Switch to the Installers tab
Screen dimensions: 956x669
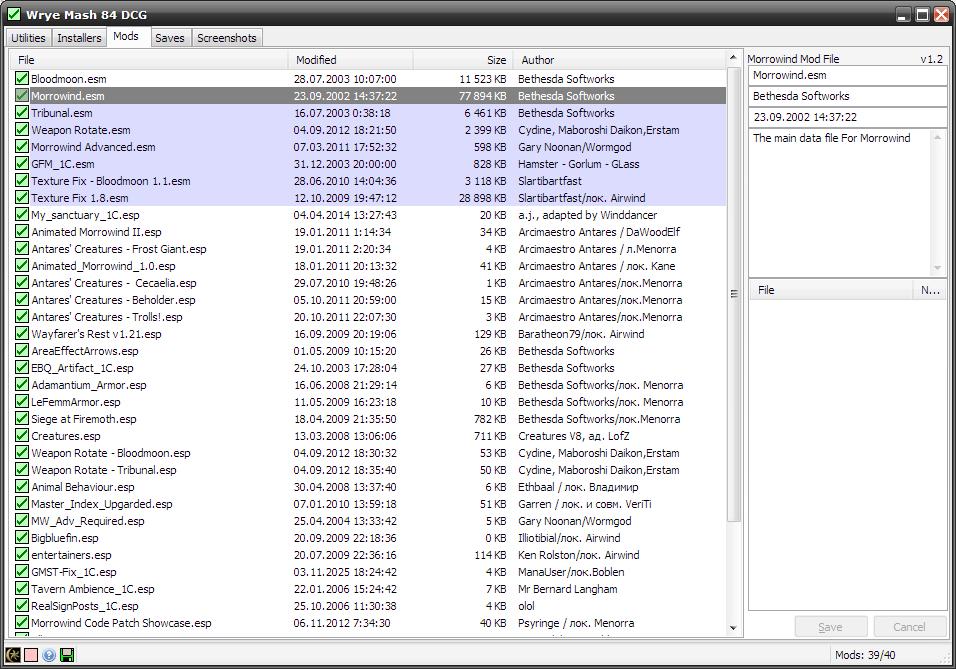click(x=79, y=38)
